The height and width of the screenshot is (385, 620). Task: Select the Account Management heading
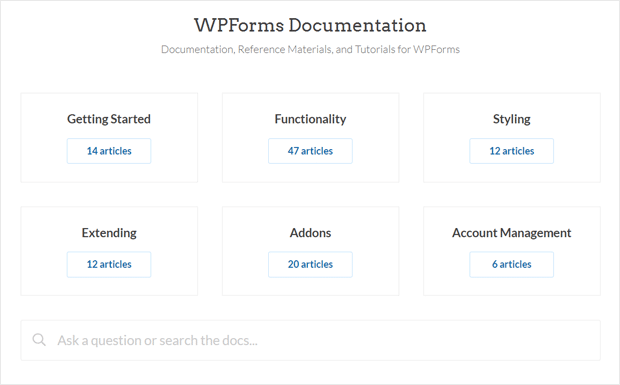click(512, 233)
